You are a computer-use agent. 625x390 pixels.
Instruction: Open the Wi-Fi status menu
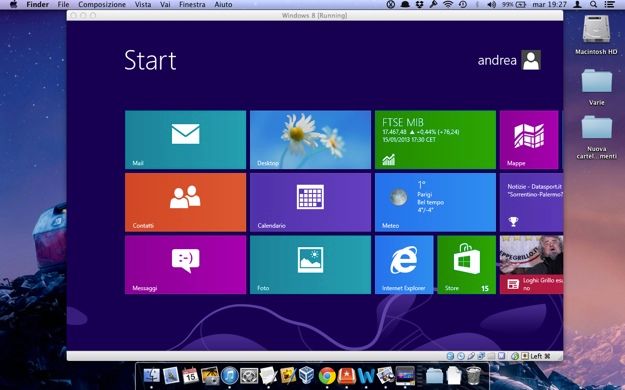448,4
